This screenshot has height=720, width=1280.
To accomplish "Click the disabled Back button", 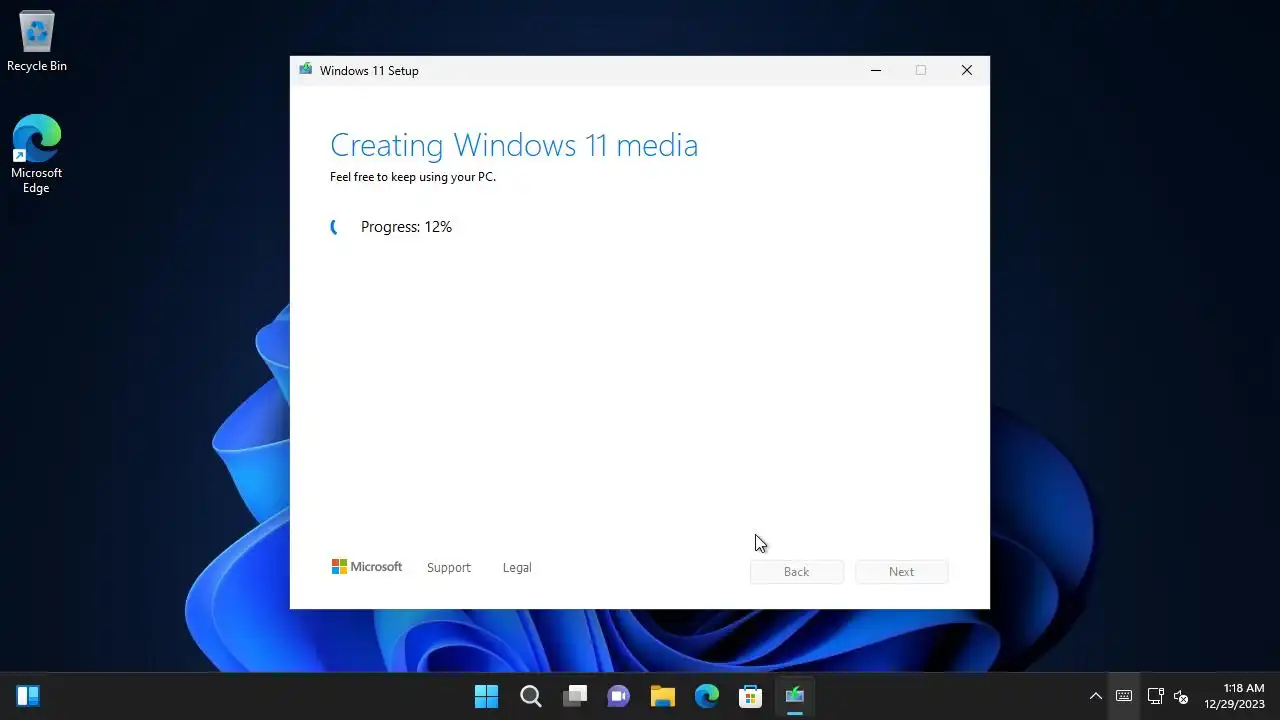I will [x=797, y=572].
